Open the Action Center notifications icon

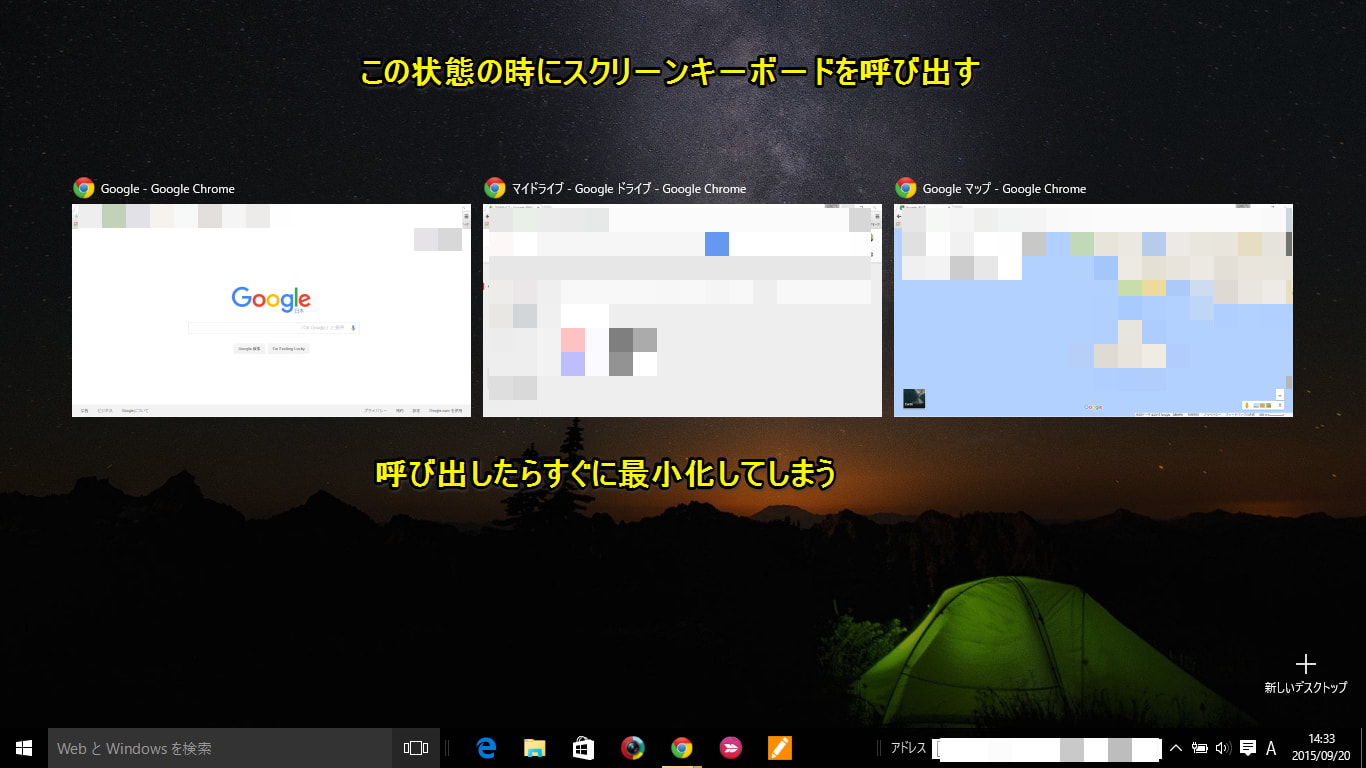(1248, 748)
